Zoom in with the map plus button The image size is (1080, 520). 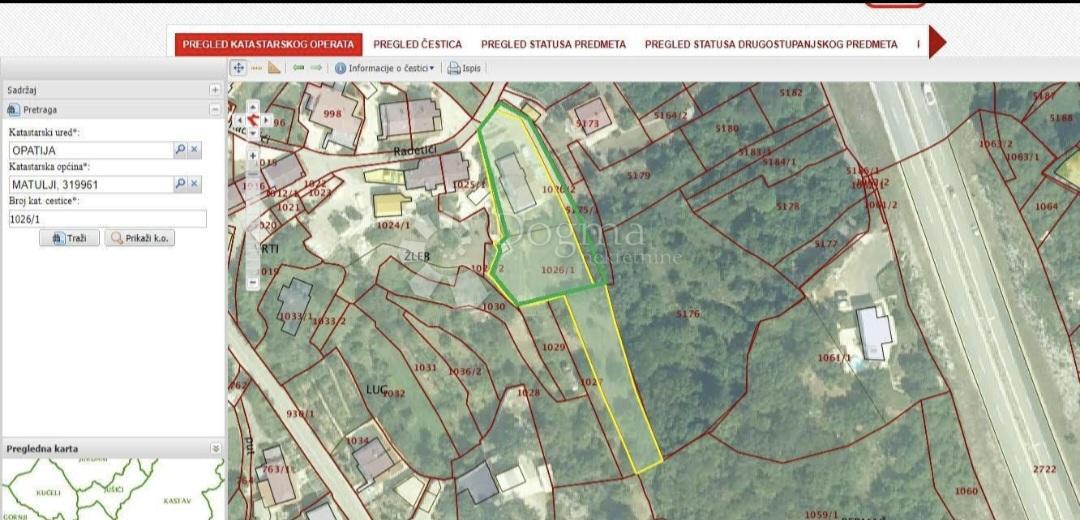pyautogui.click(x=253, y=156)
